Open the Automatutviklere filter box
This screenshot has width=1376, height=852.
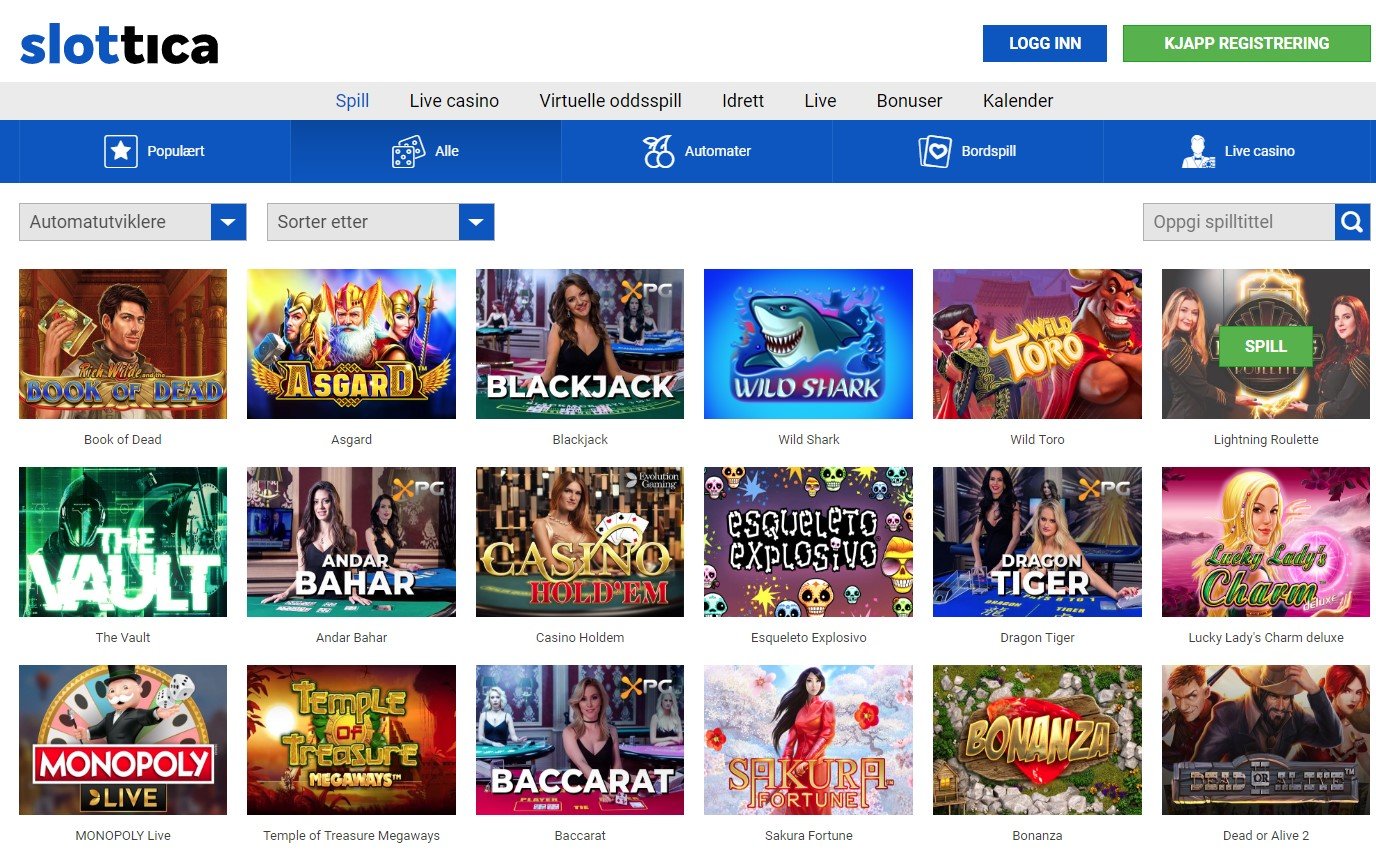(115, 221)
